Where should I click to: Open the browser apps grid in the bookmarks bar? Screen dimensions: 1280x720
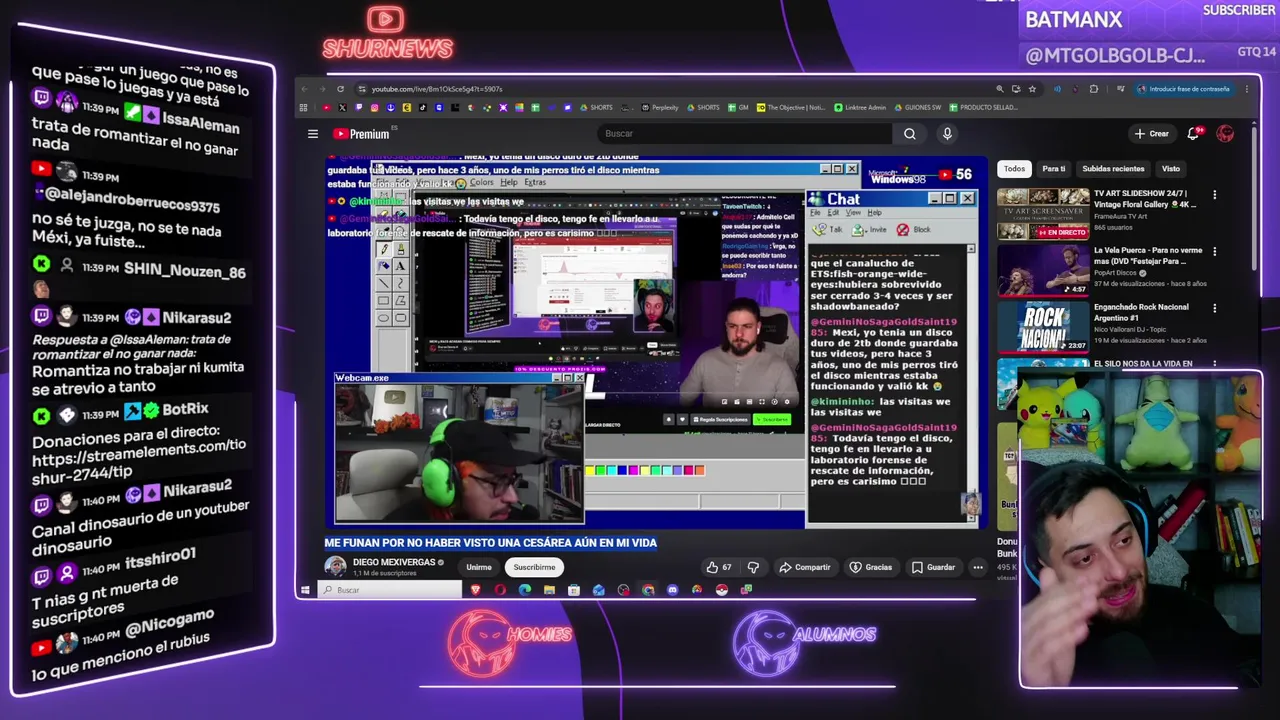click(x=304, y=108)
